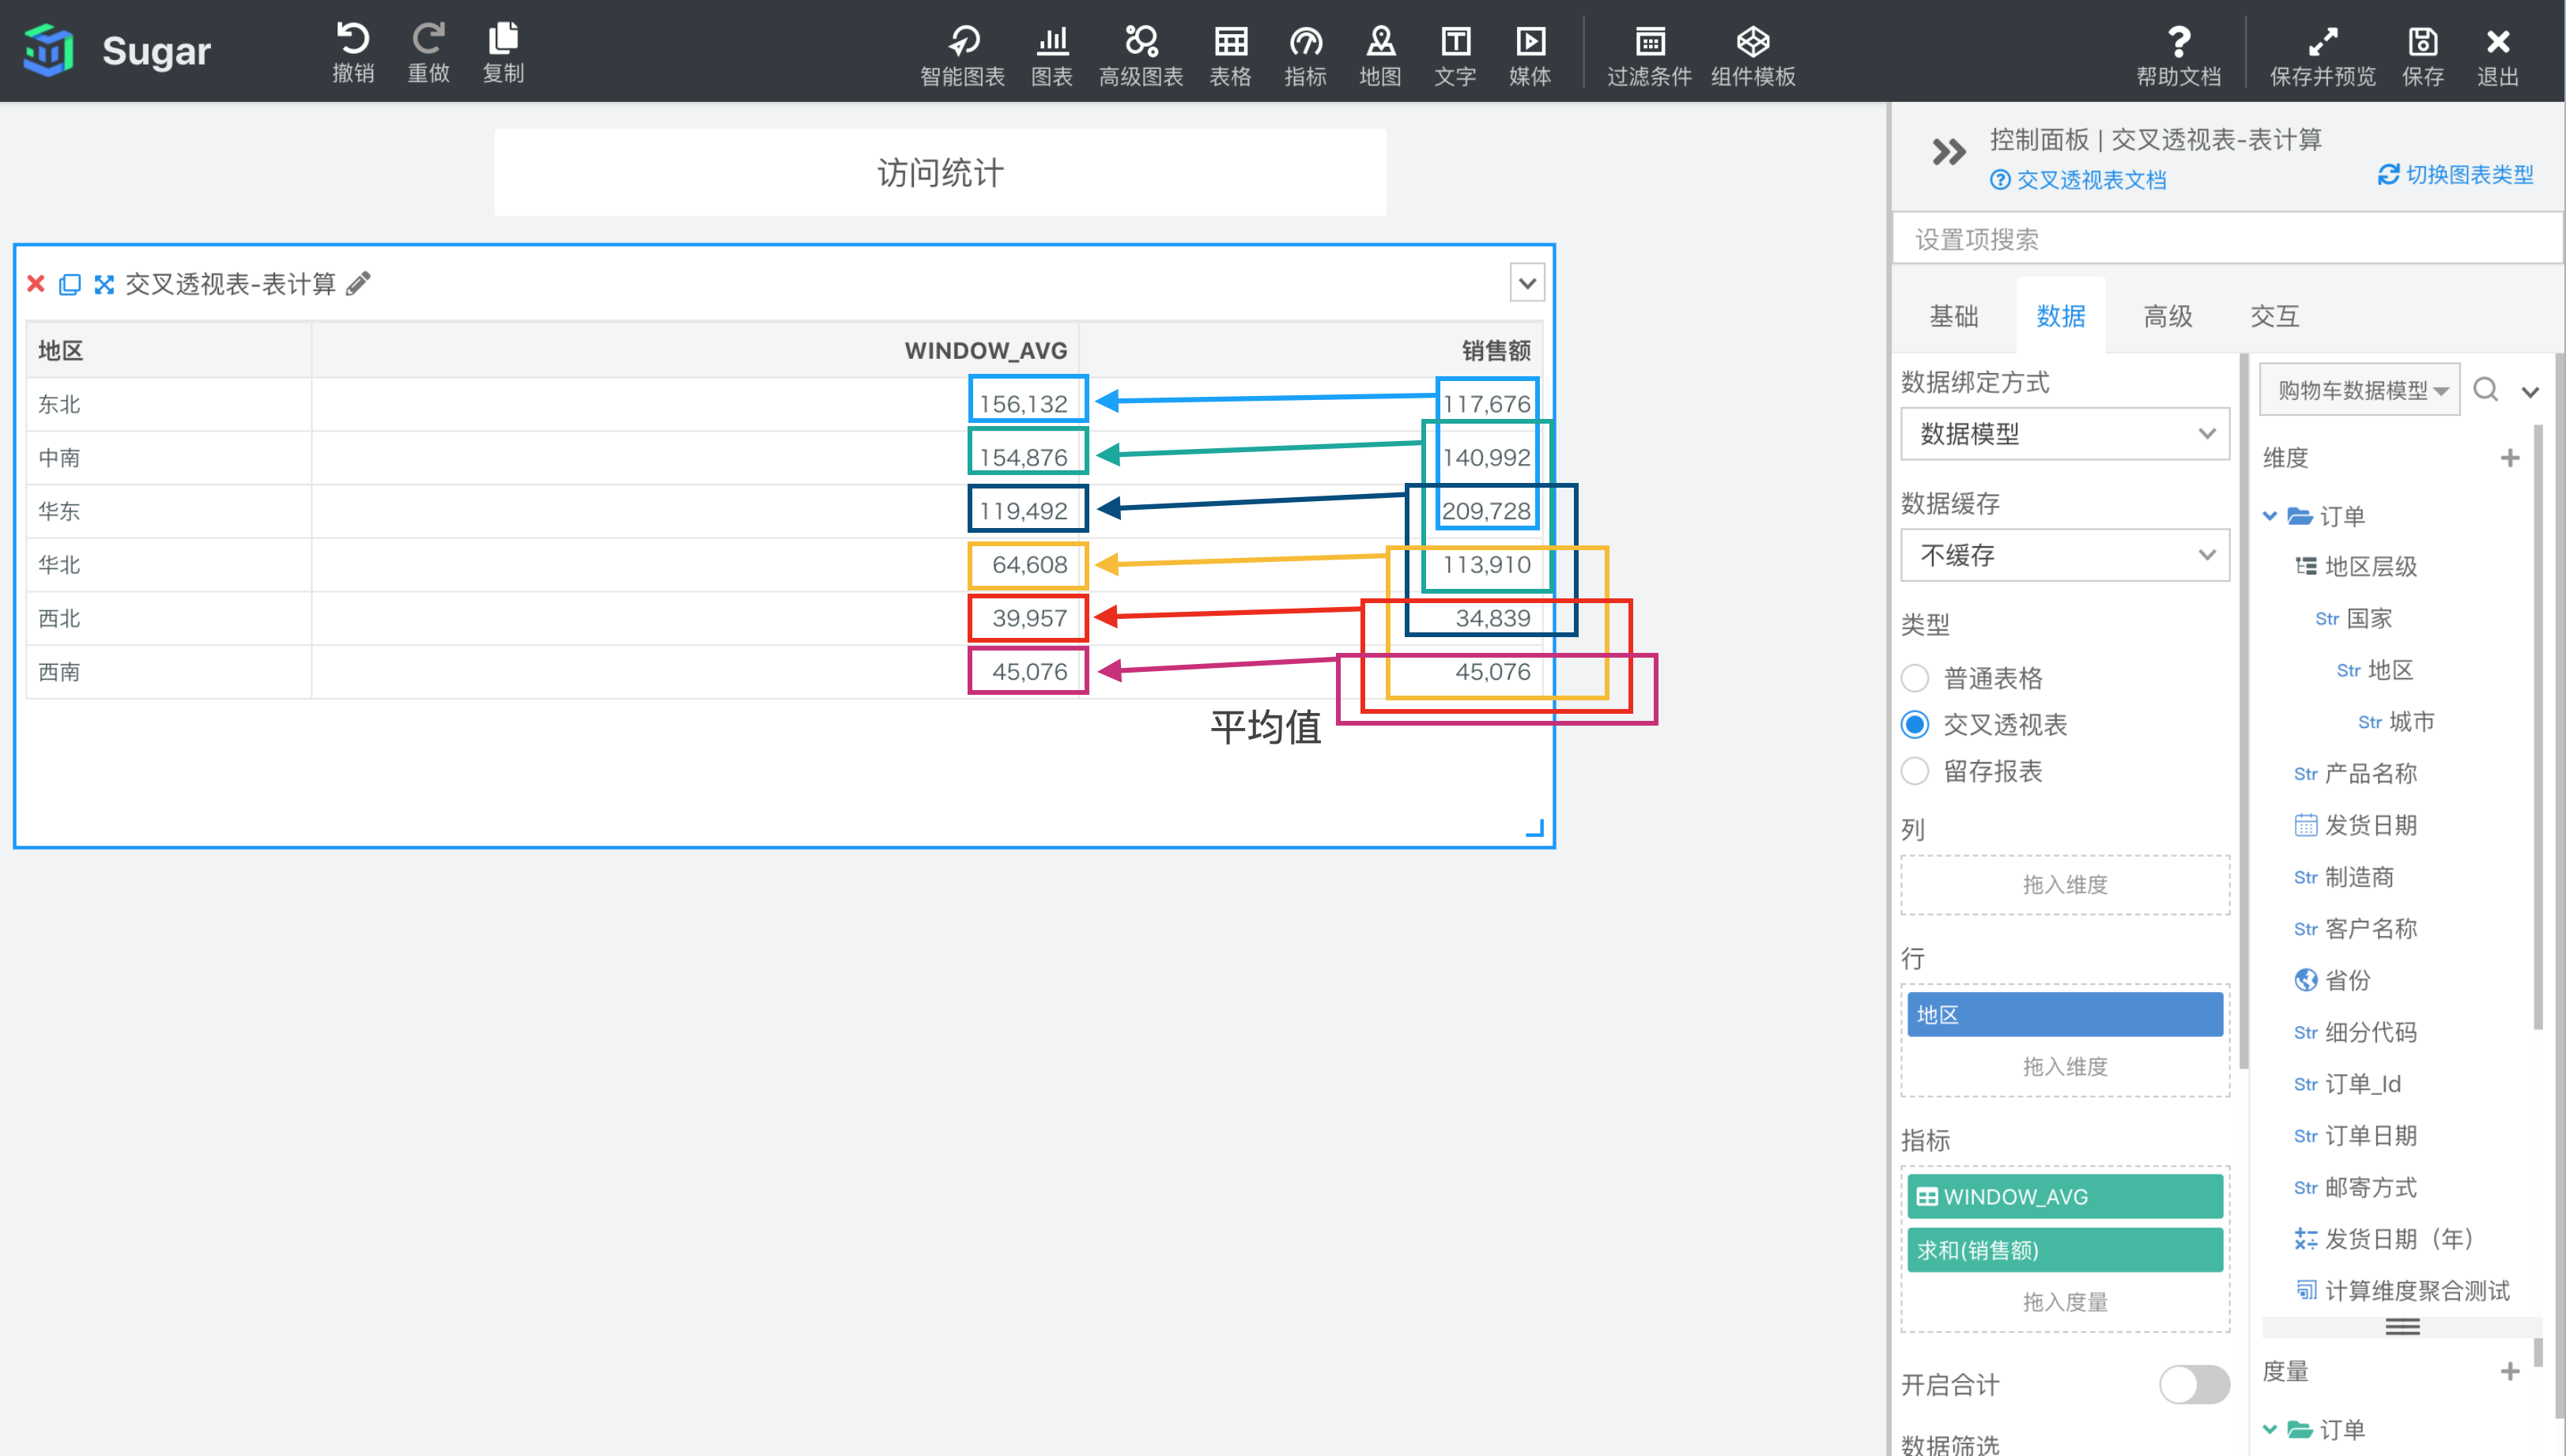
Task: Duplicate the pivot table component
Action: (x=70, y=284)
